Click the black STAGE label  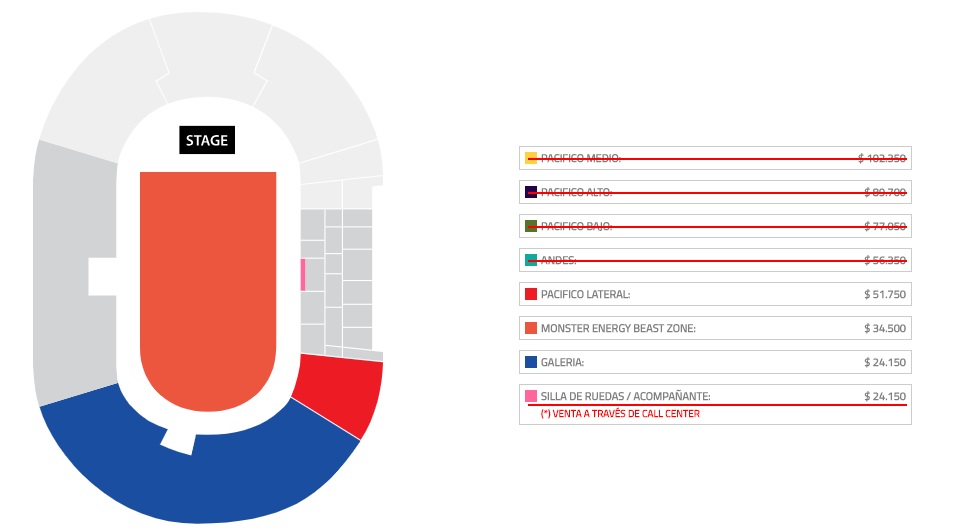[x=207, y=141]
